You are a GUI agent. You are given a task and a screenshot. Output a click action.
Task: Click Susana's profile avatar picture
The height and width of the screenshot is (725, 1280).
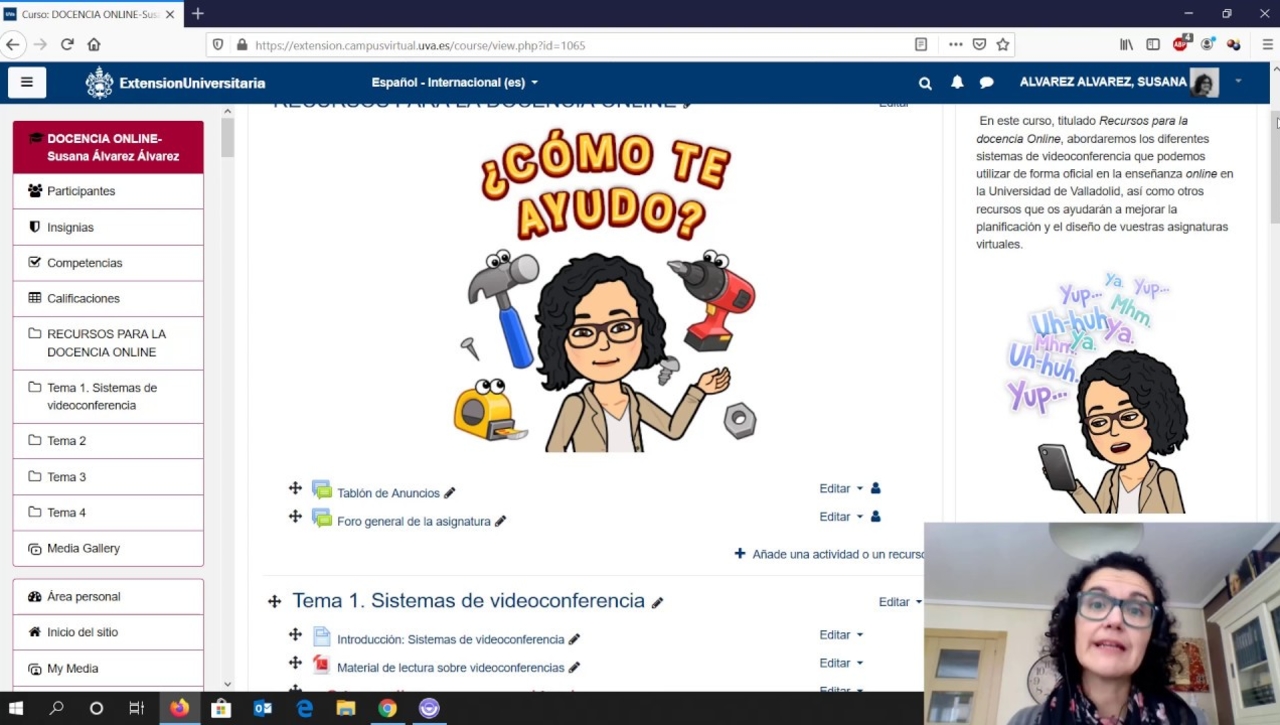1204,82
